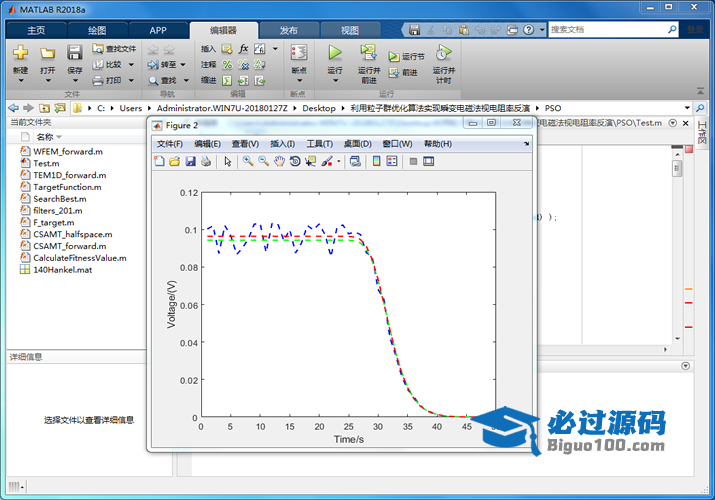Click Open File icon in Figure 2 toolbar

click(174, 161)
